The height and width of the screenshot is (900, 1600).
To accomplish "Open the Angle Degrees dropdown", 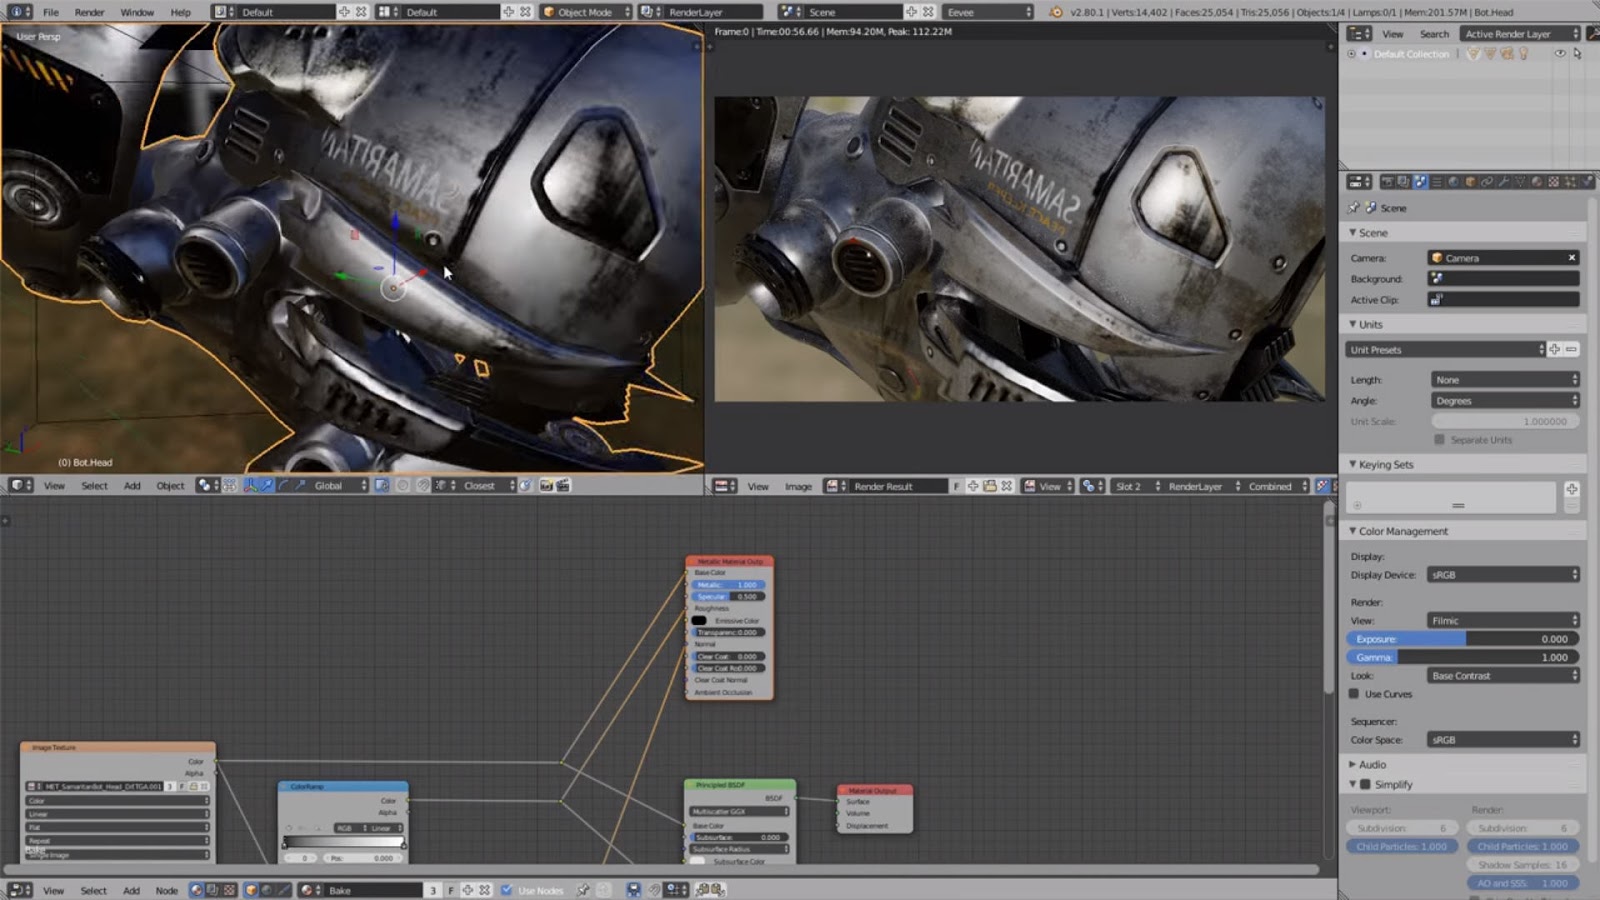I will 1505,401.
